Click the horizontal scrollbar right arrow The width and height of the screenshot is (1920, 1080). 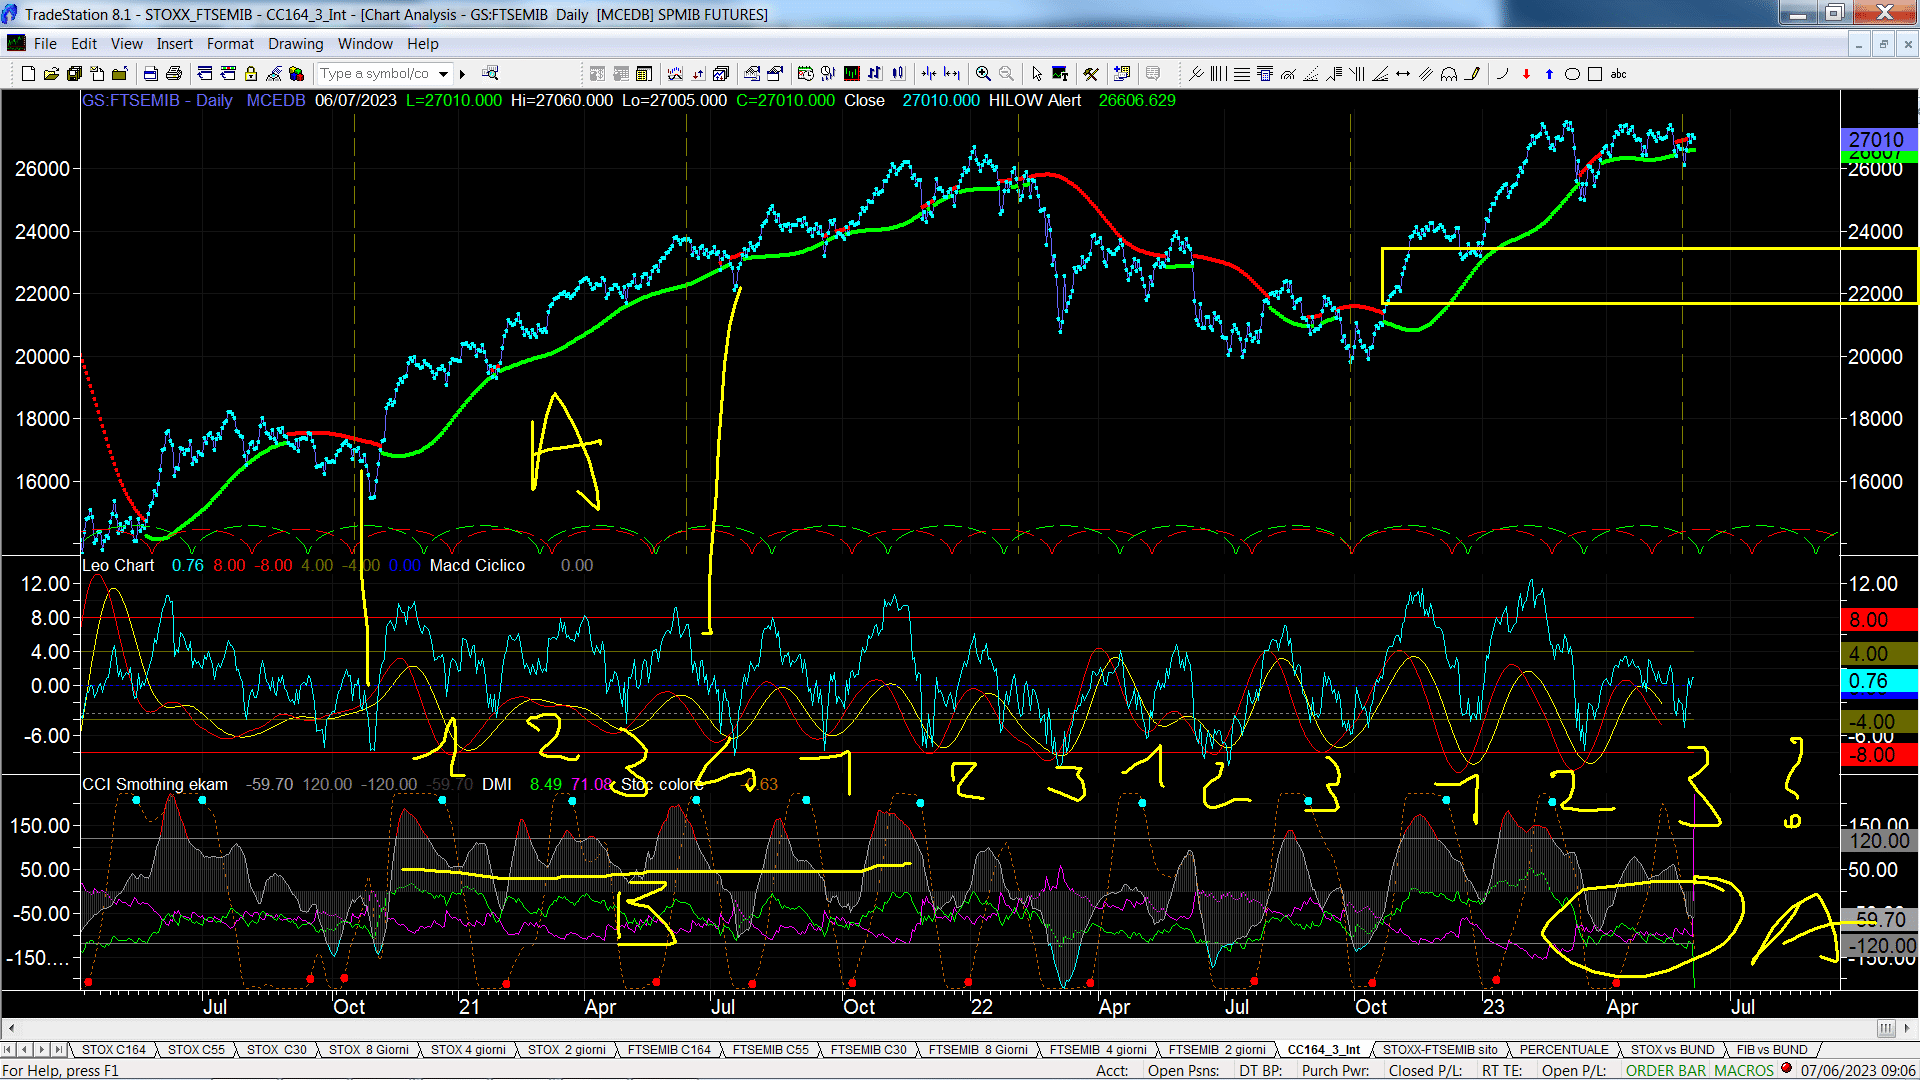point(1907,1028)
